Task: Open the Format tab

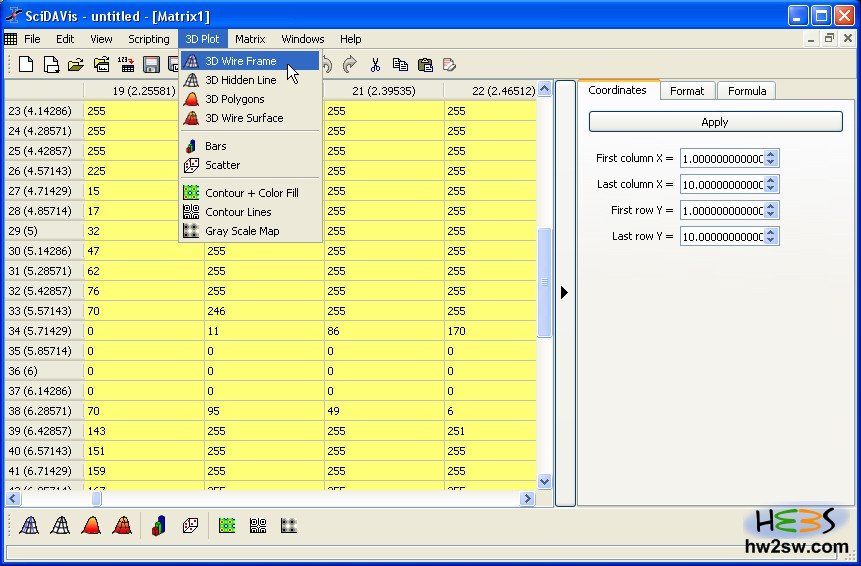Action: [x=687, y=91]
